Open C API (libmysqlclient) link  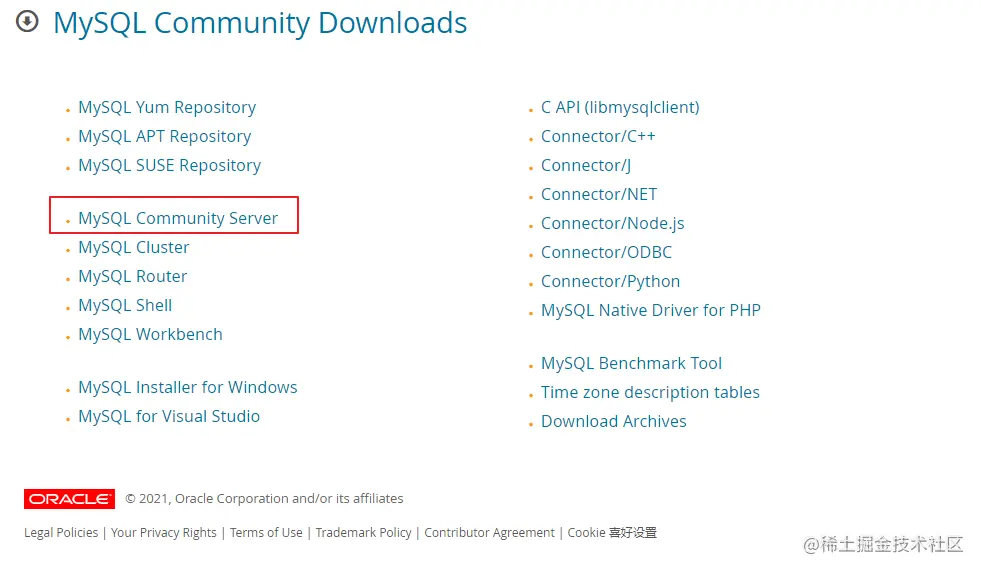click(620, 108)
